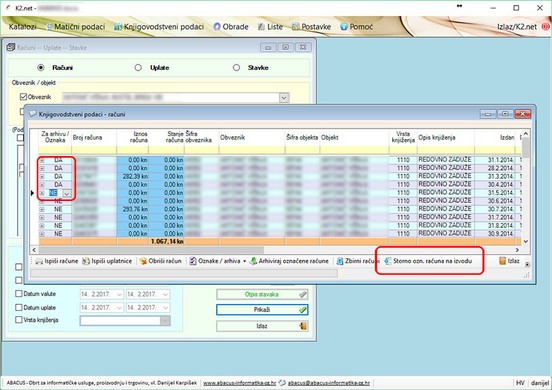Expand the invoice row issued 30.9.2014
Screen dimensions: 552x390
click(x=42, y=234)
